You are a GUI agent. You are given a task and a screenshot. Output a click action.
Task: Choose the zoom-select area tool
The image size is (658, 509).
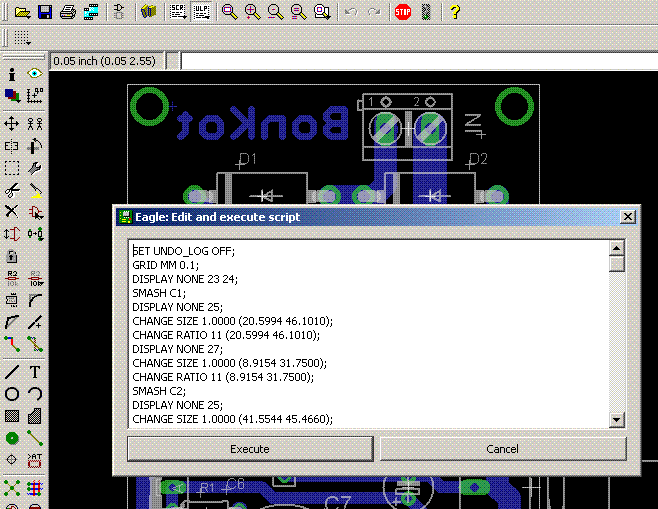pyautogui.click(x=322, y=12)
